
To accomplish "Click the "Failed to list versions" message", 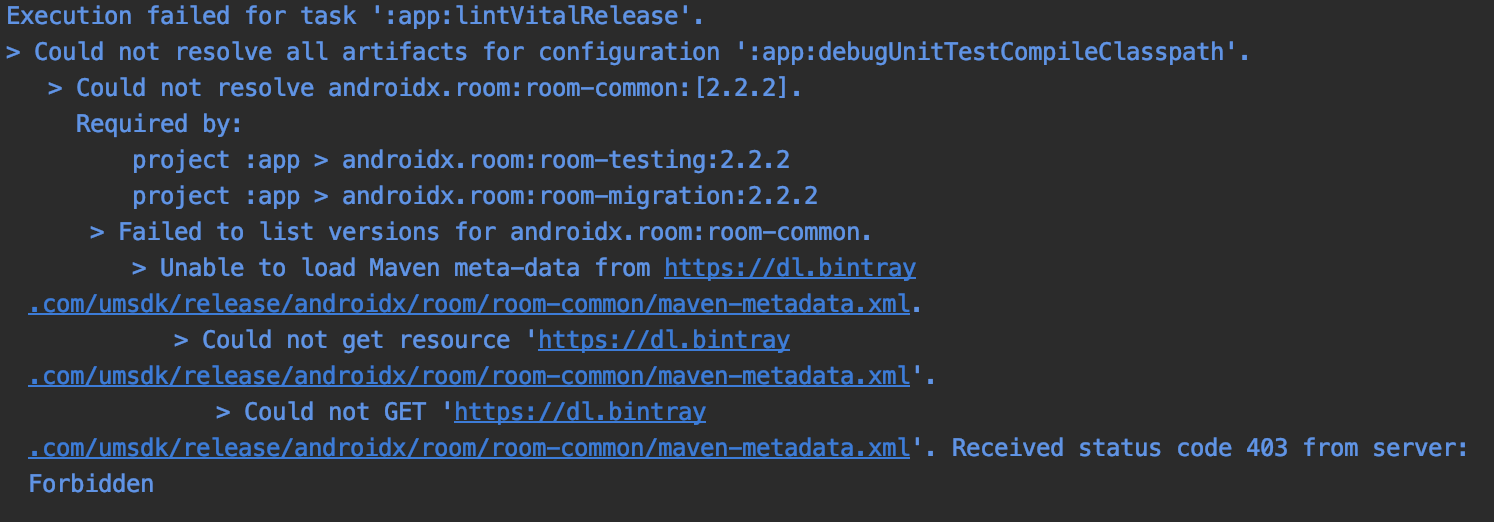I will pos(300,232).
